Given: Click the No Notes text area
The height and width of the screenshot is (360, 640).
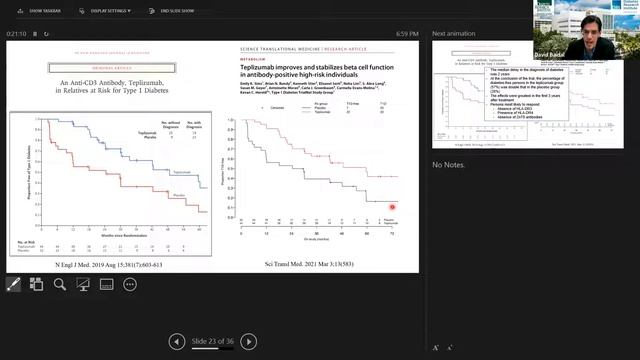Looking at the screenshot, I should pyautogui.click(x=448, y=165).
